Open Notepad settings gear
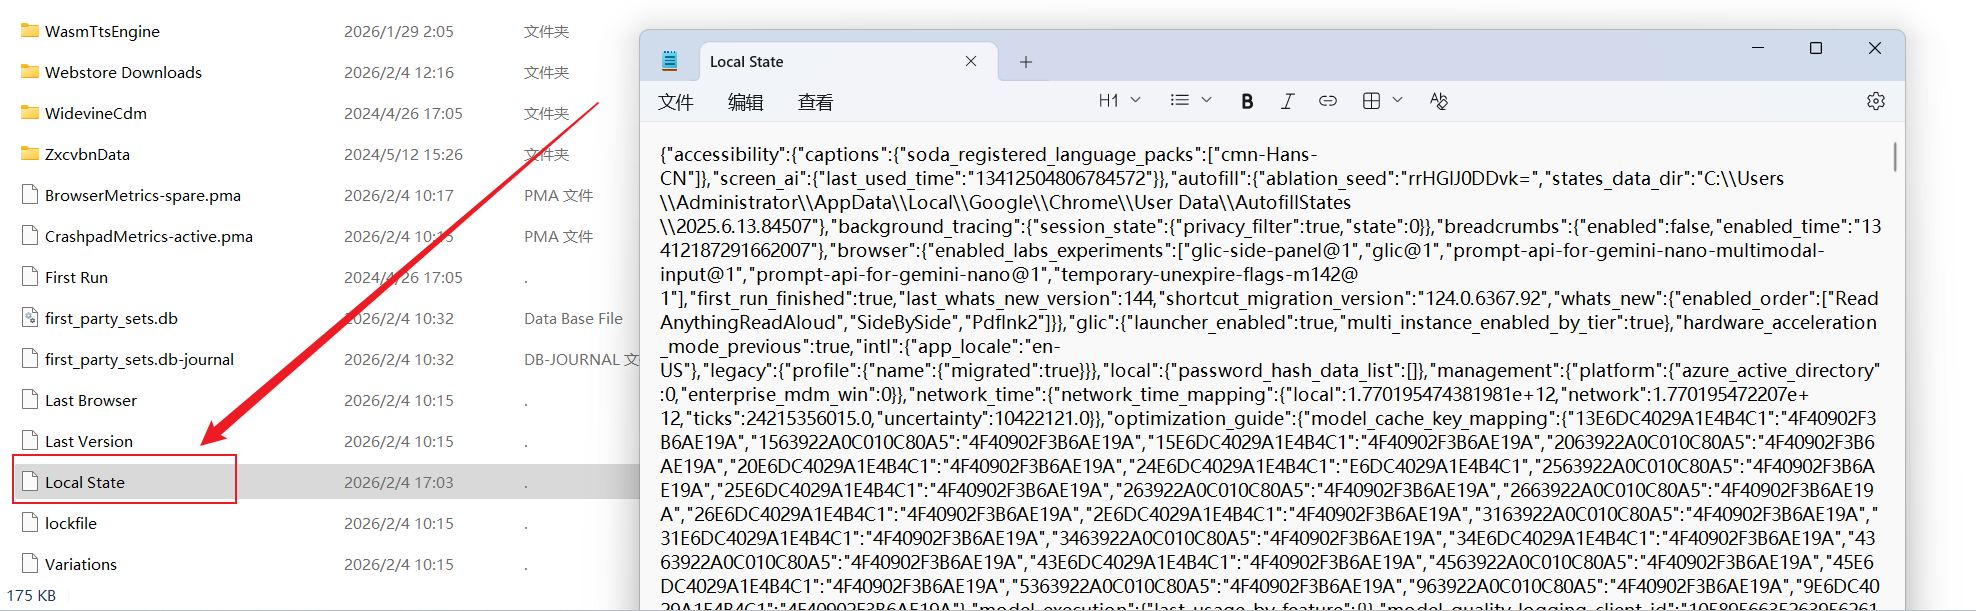1976x611 pixels. coord(1875,101)
